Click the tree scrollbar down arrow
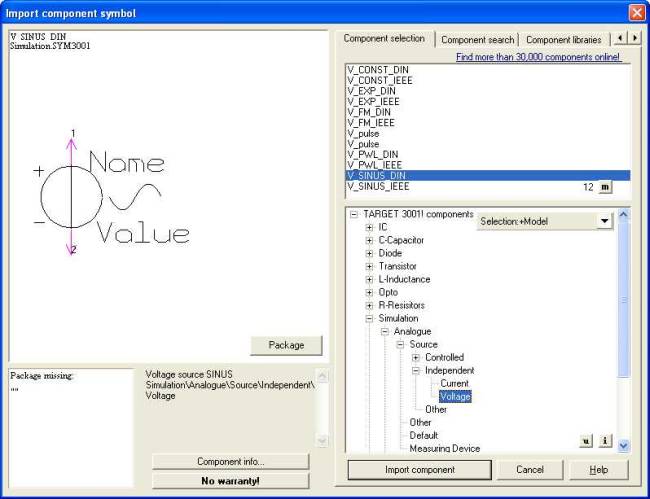Screen dimensions: 650x499 coord(623,446)
